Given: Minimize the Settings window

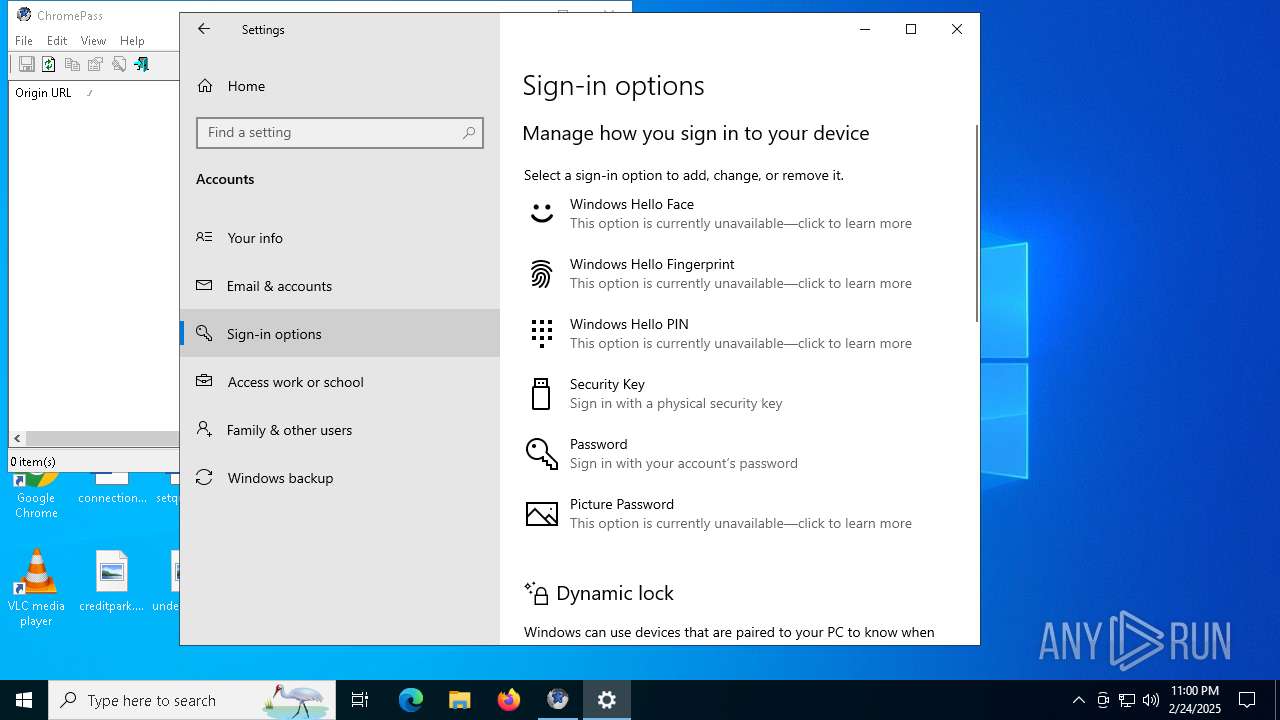Looking at the screenshot, I should click(x=865, y=29).
